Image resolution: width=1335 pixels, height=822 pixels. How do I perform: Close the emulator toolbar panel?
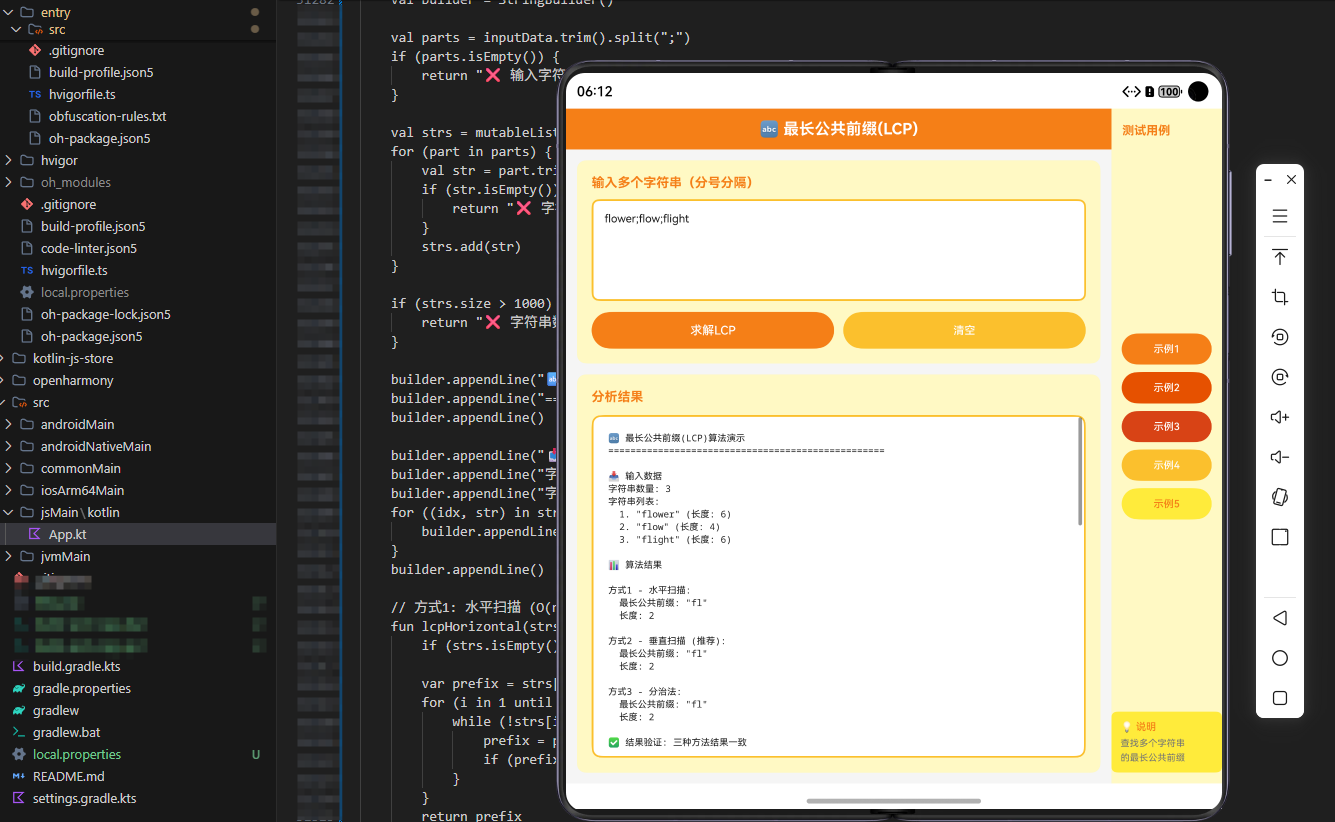tap(1291, 180)
